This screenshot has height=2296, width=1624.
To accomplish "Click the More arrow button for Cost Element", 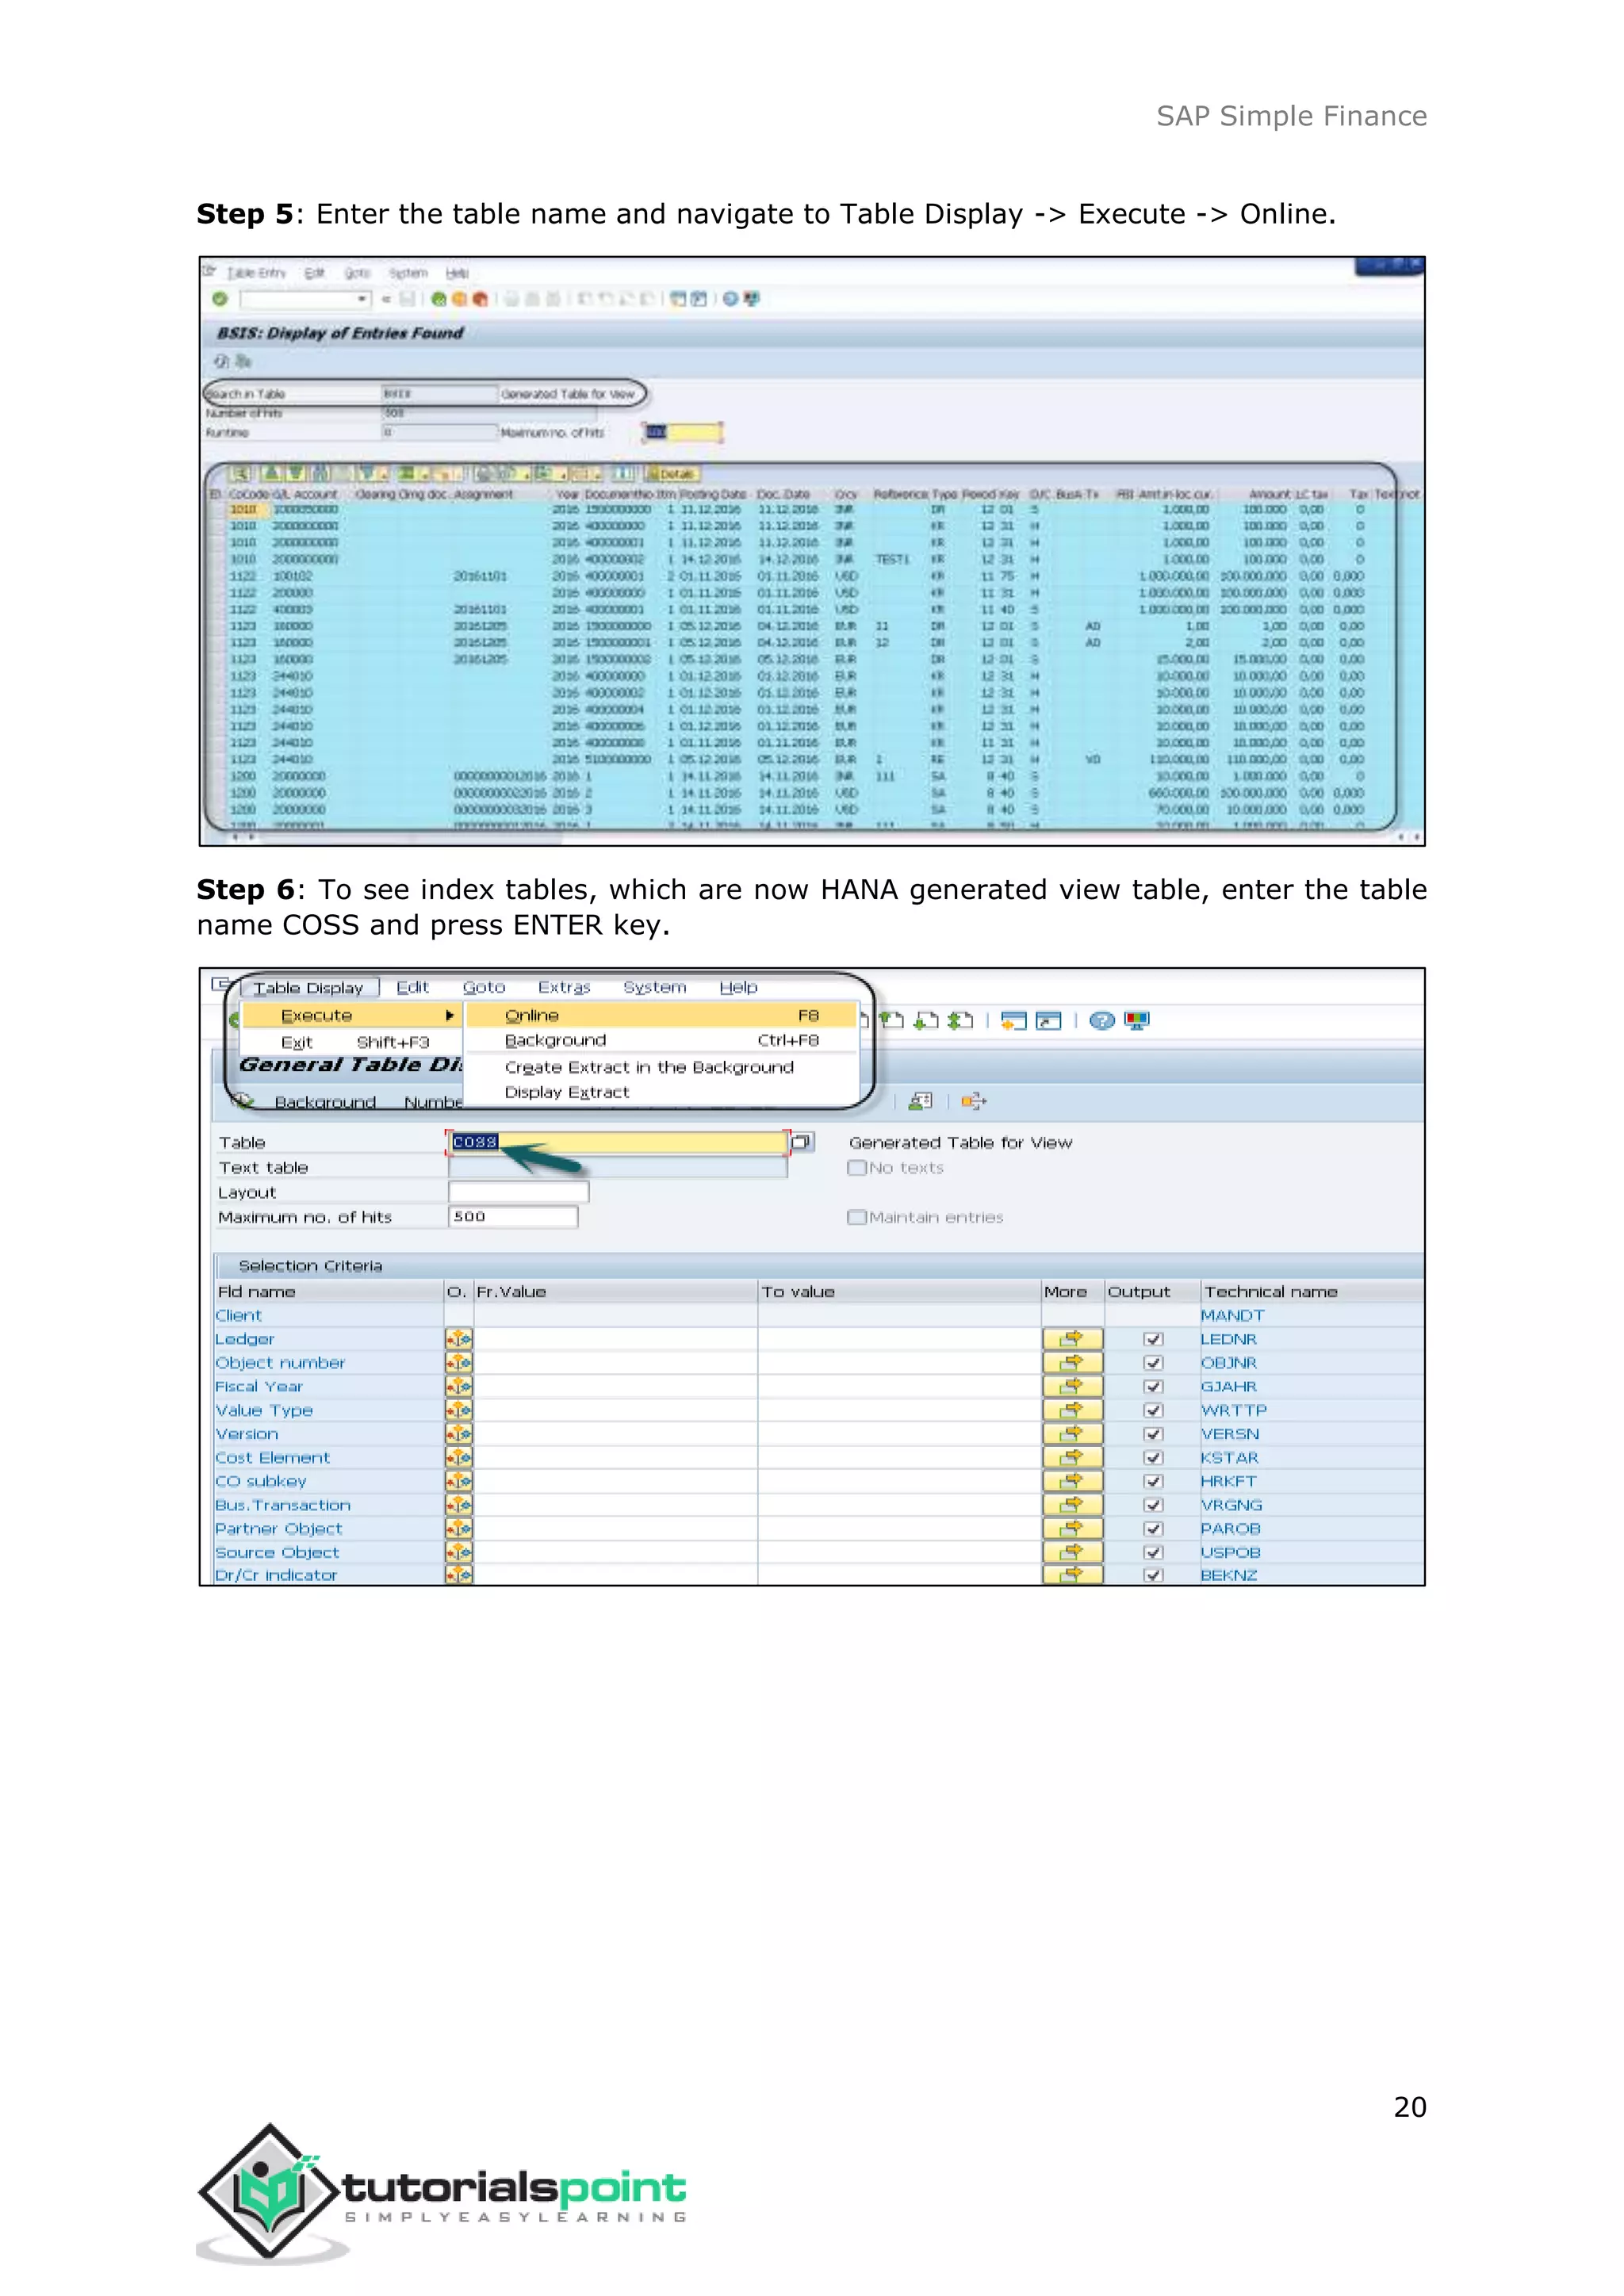I will click(1072, 1458).
